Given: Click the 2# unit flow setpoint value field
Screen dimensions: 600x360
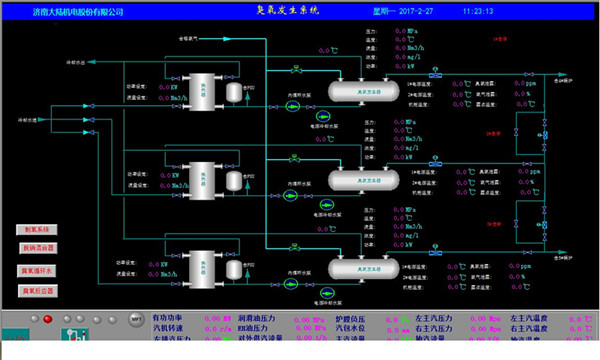Looking at the screenshot, I should (174, 186).
